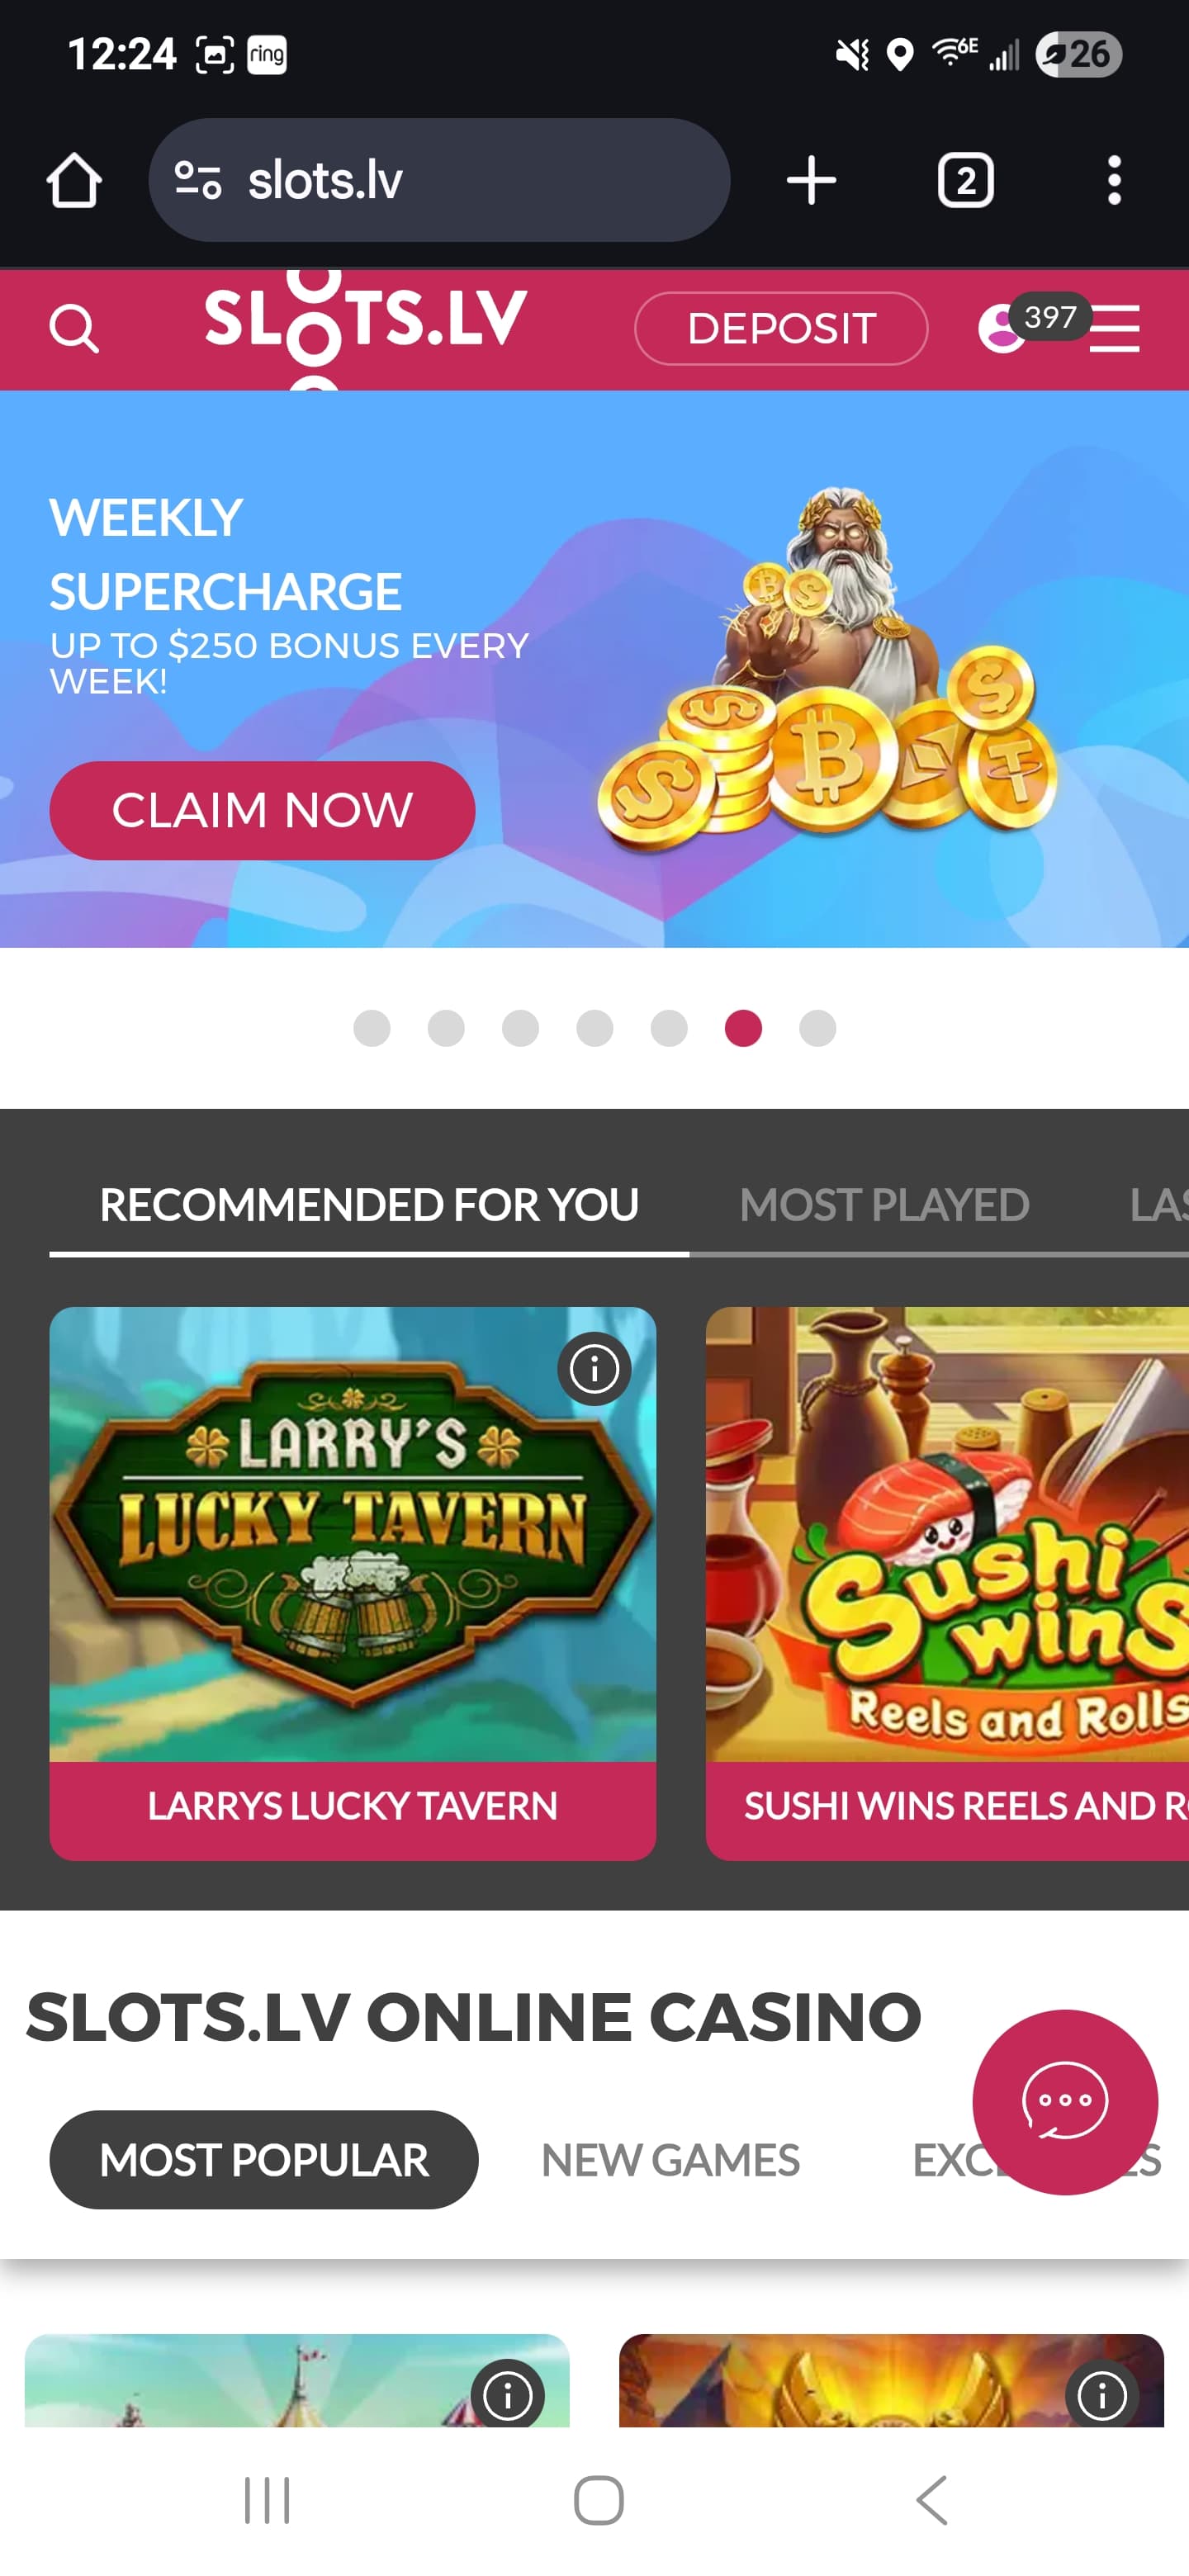Expand the hamburger navigation menu
This screenshot has width=1189, height=2576.
pos(1114,329)
